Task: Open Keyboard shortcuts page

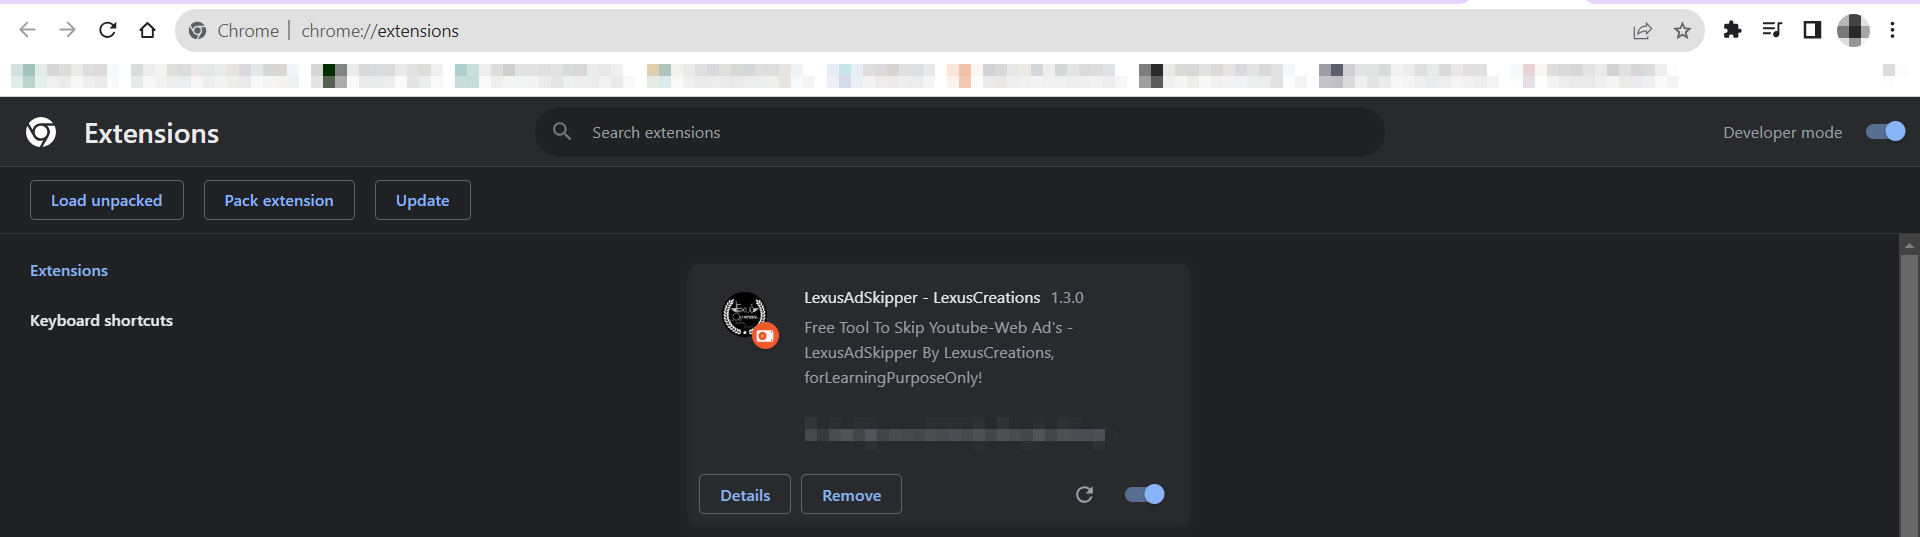Action: click(x=101, y=321)
